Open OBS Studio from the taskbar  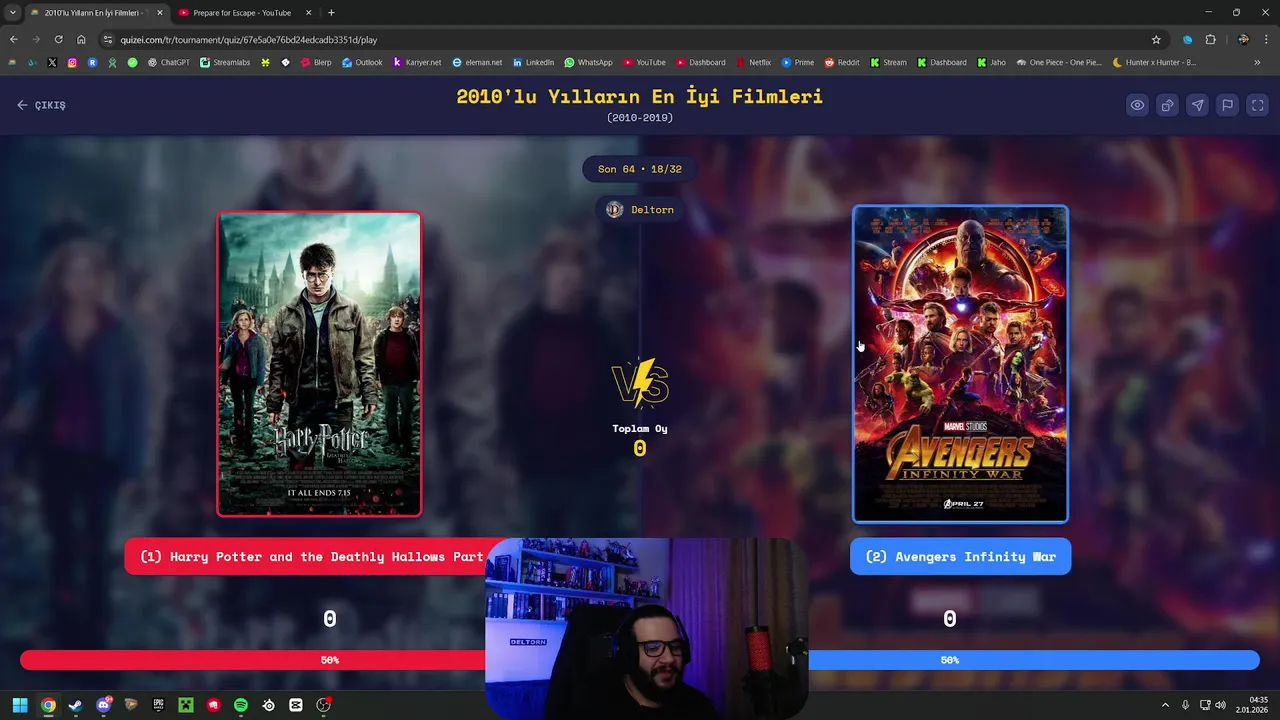click(323, 705)
